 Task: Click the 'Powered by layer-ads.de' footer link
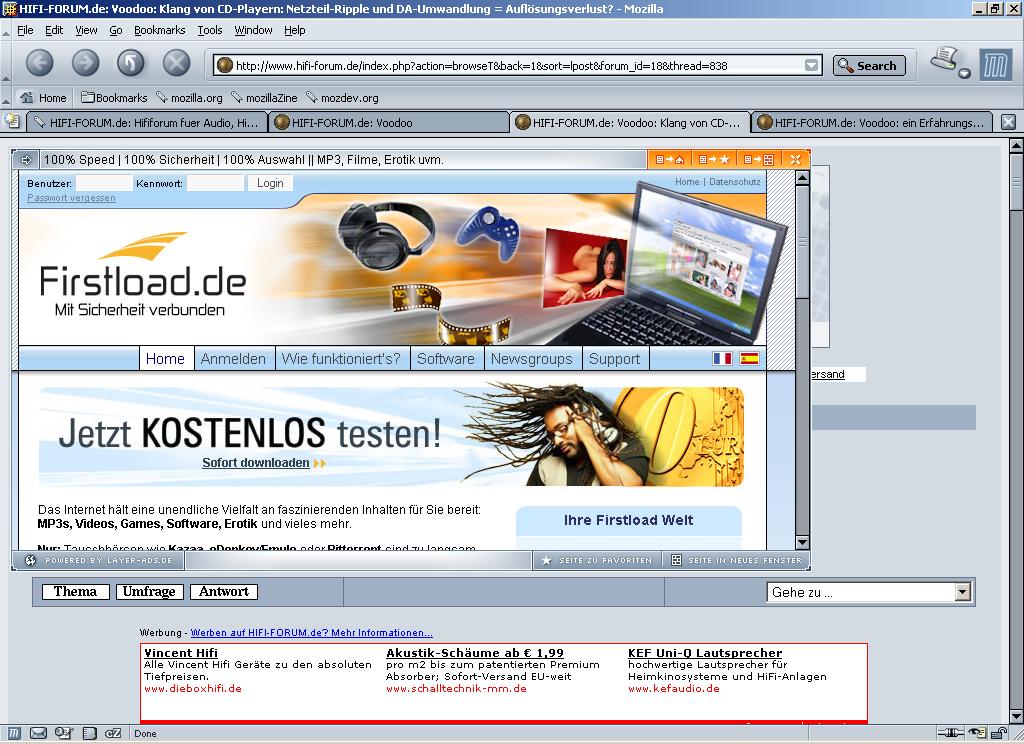pyautogui.click(x=99, y=560)
